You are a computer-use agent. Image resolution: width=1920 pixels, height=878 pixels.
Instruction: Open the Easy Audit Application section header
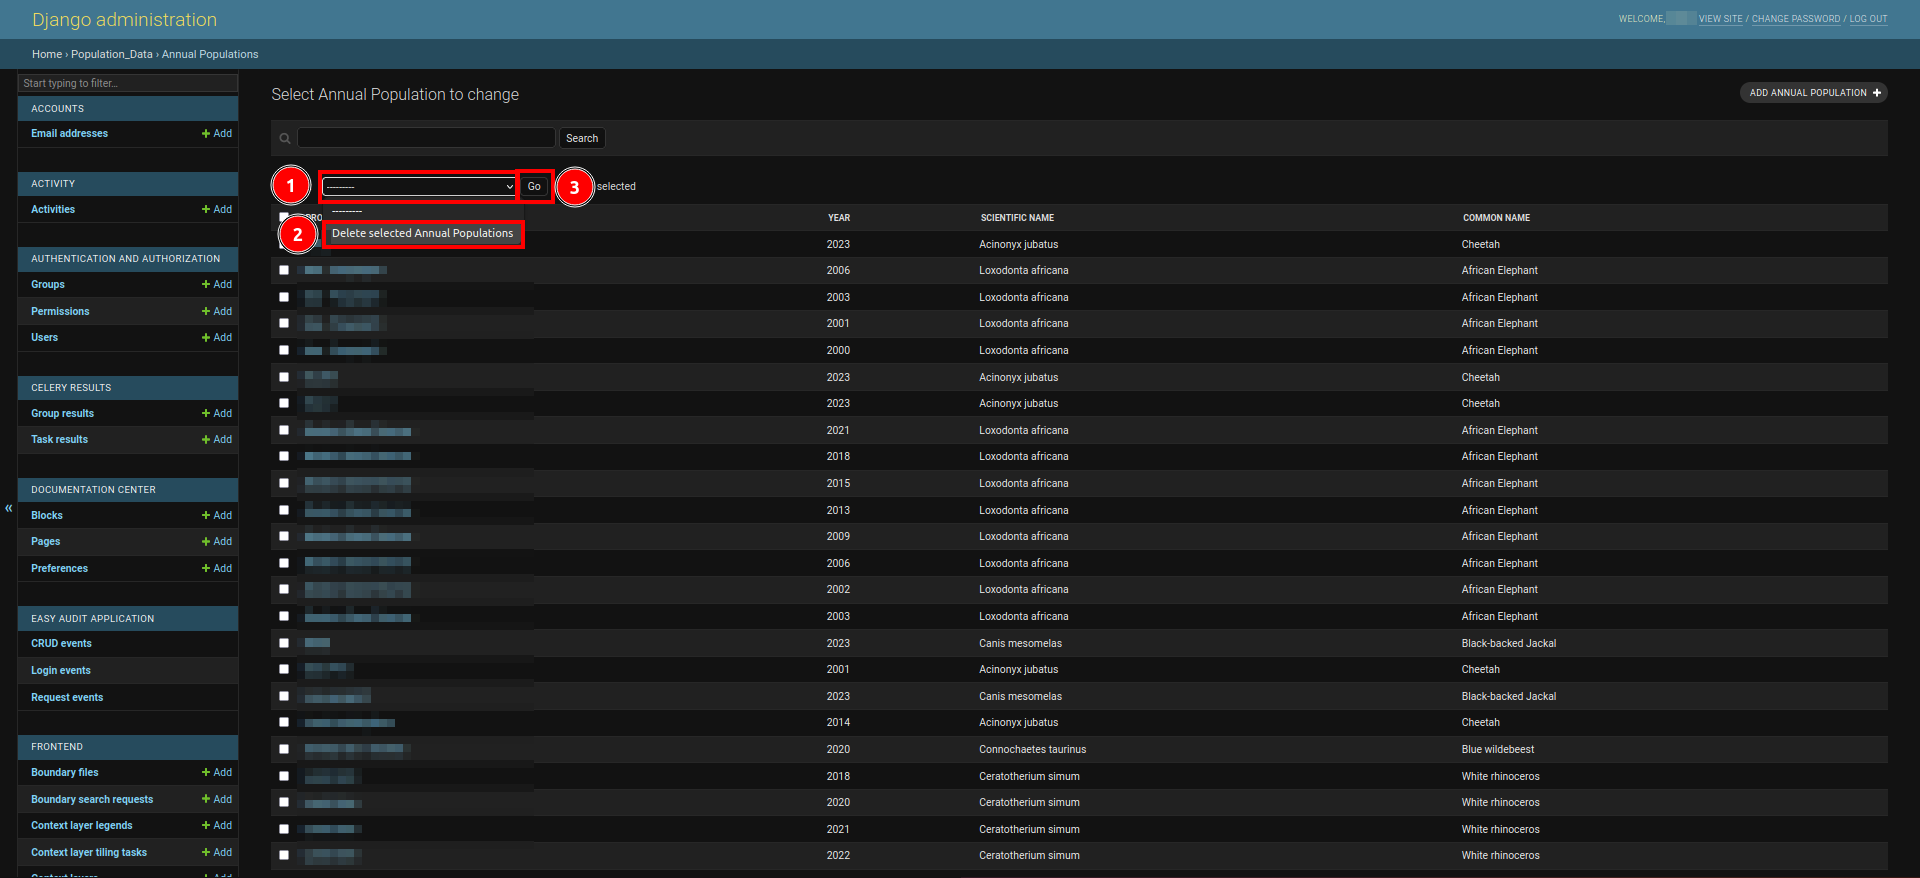92,618
